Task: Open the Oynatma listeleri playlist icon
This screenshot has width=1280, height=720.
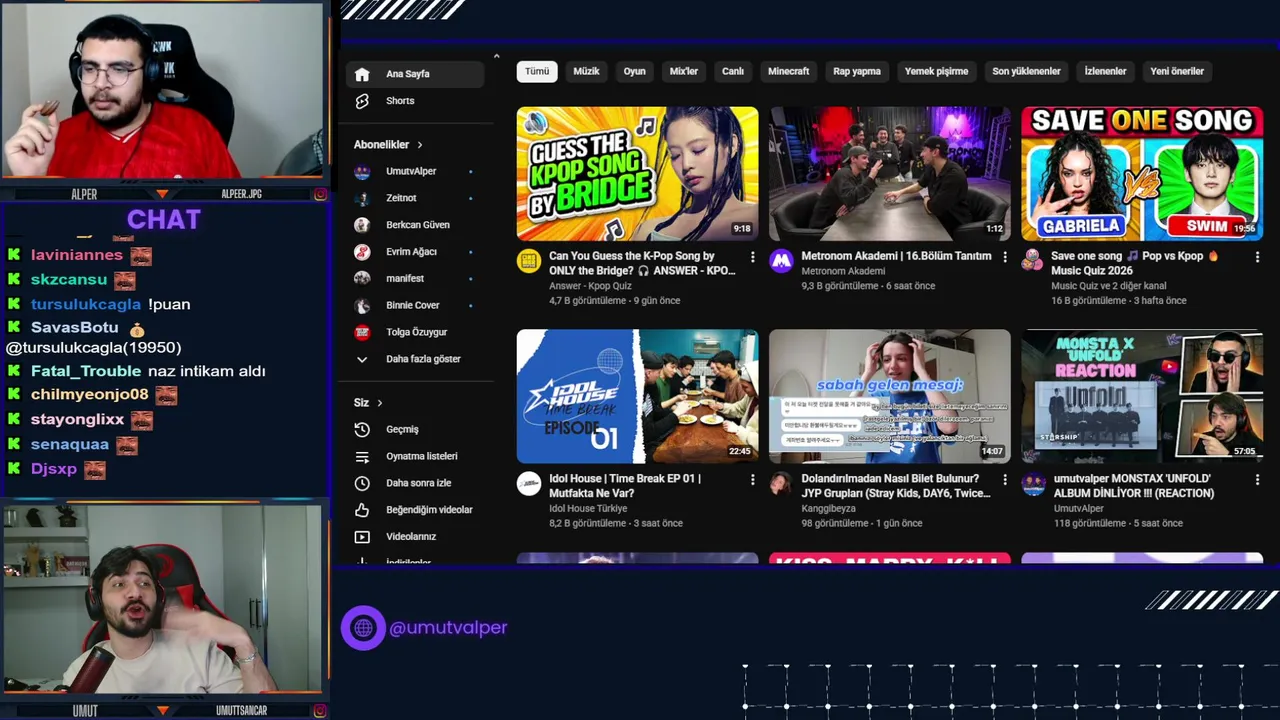Action: pos(362,456)
